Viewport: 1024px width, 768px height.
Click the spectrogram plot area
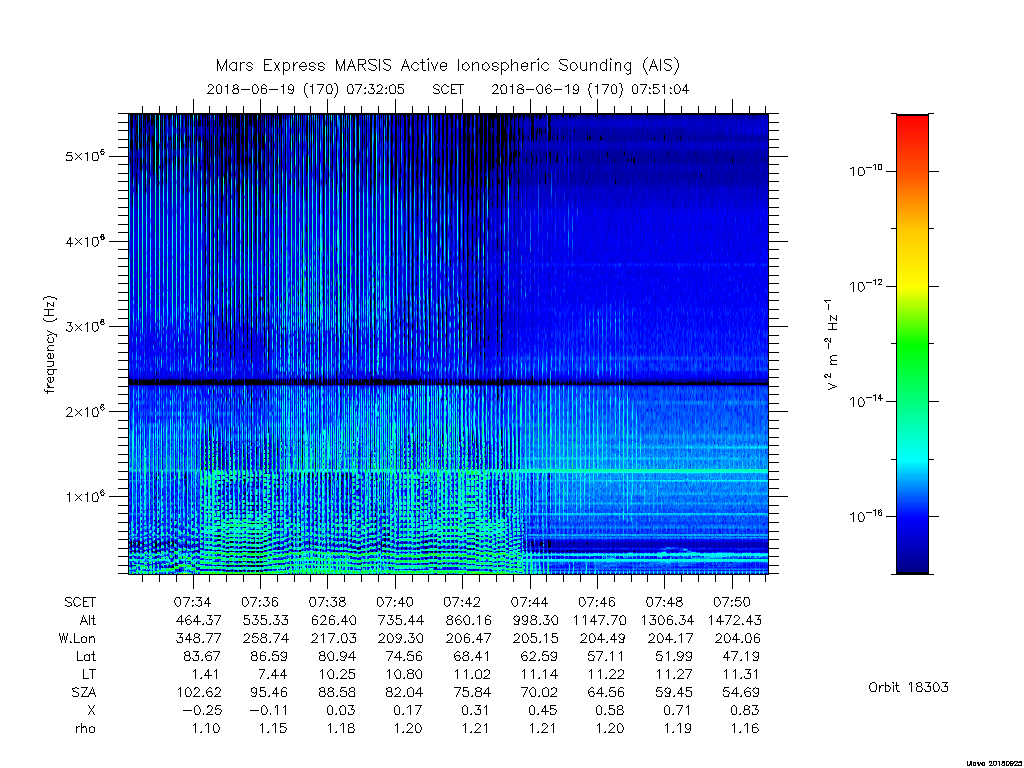pyautogui.click(x=449, y=344)
